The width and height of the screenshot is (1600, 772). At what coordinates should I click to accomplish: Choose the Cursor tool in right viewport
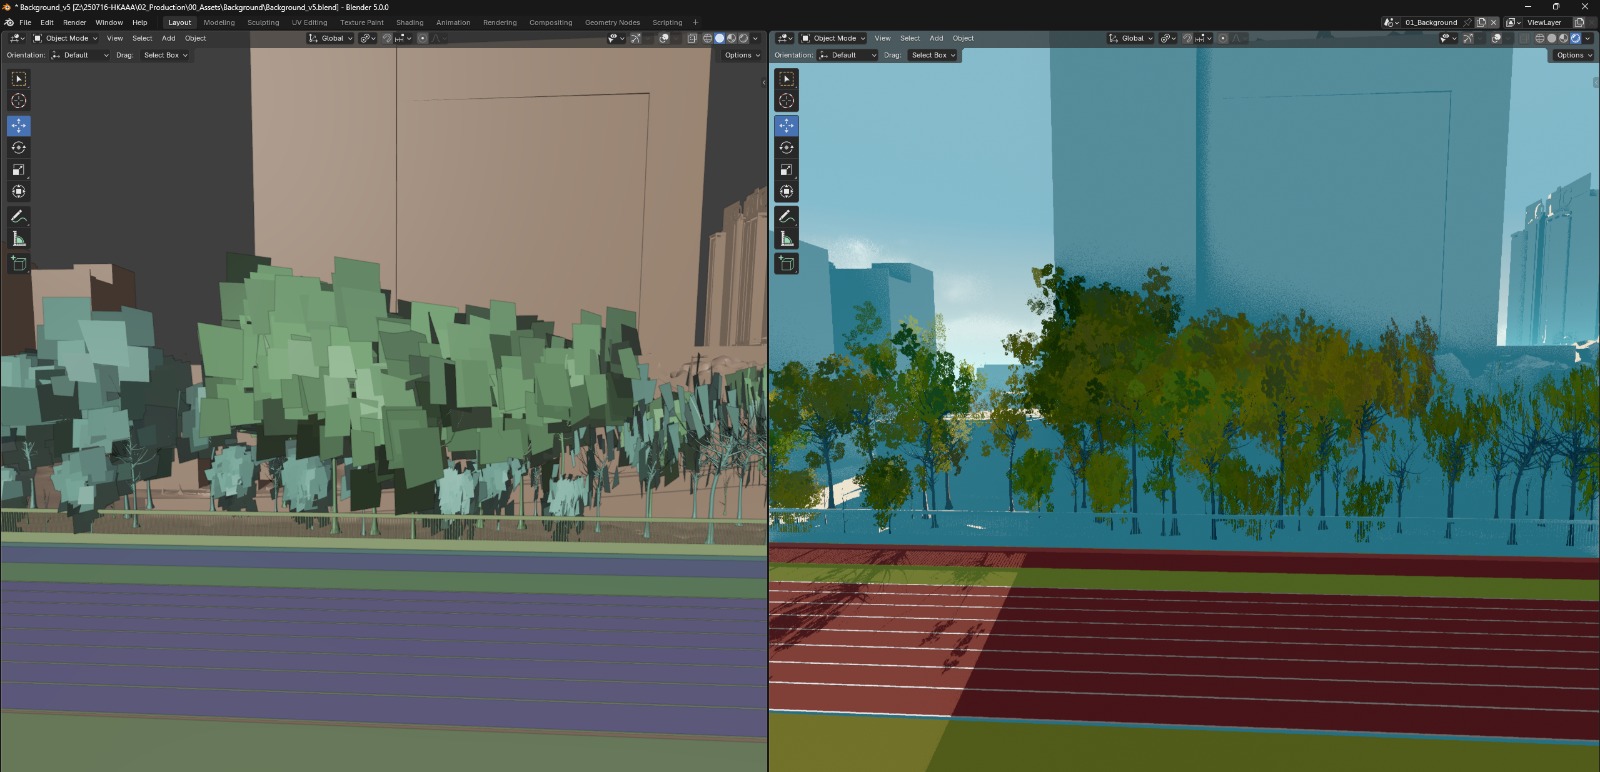[787, 101]
